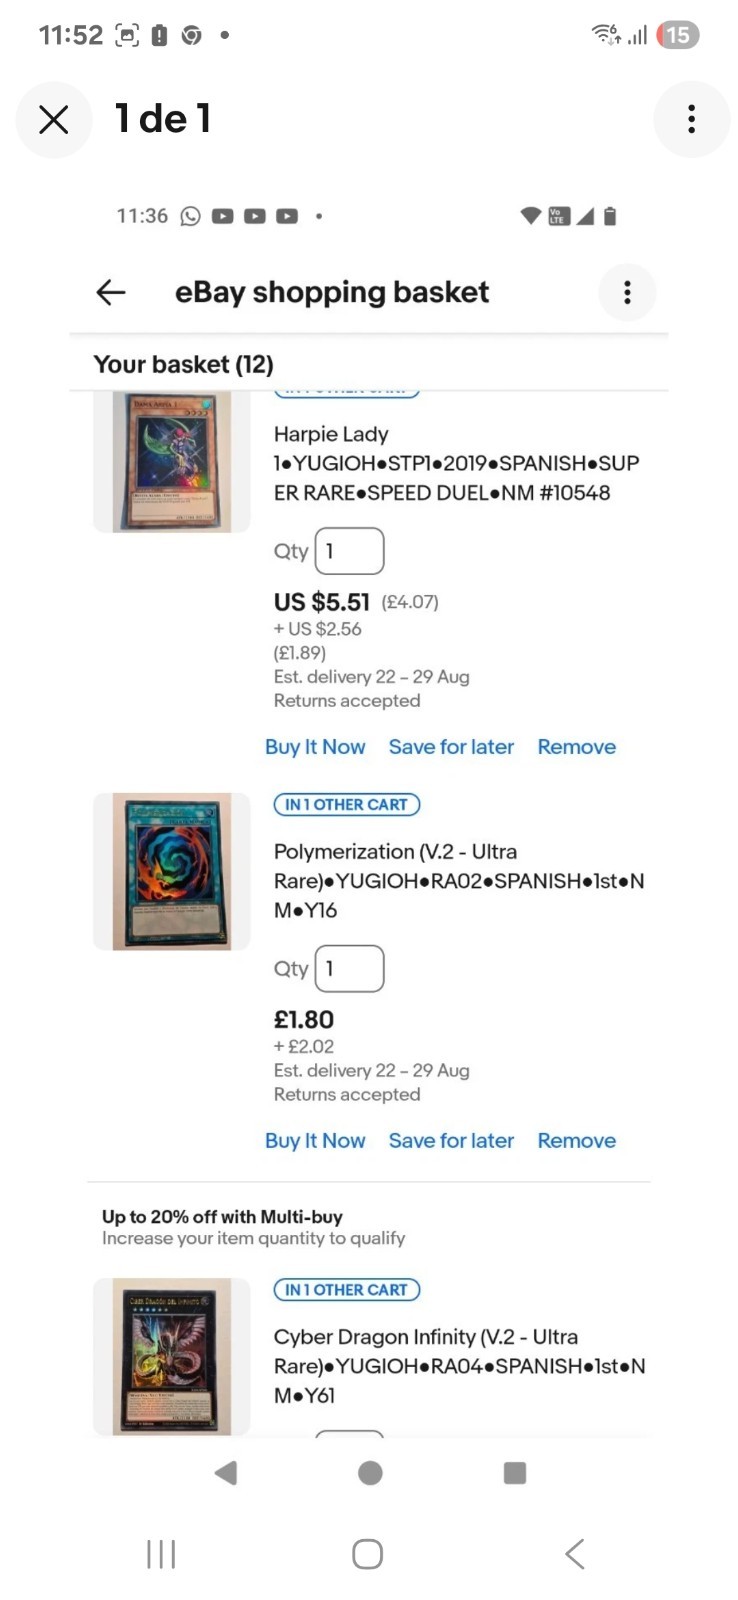Tap the inner triangle back navigation icon
The height and width of the screenshot is (1600, 738).
click(x=226, y=1472)
